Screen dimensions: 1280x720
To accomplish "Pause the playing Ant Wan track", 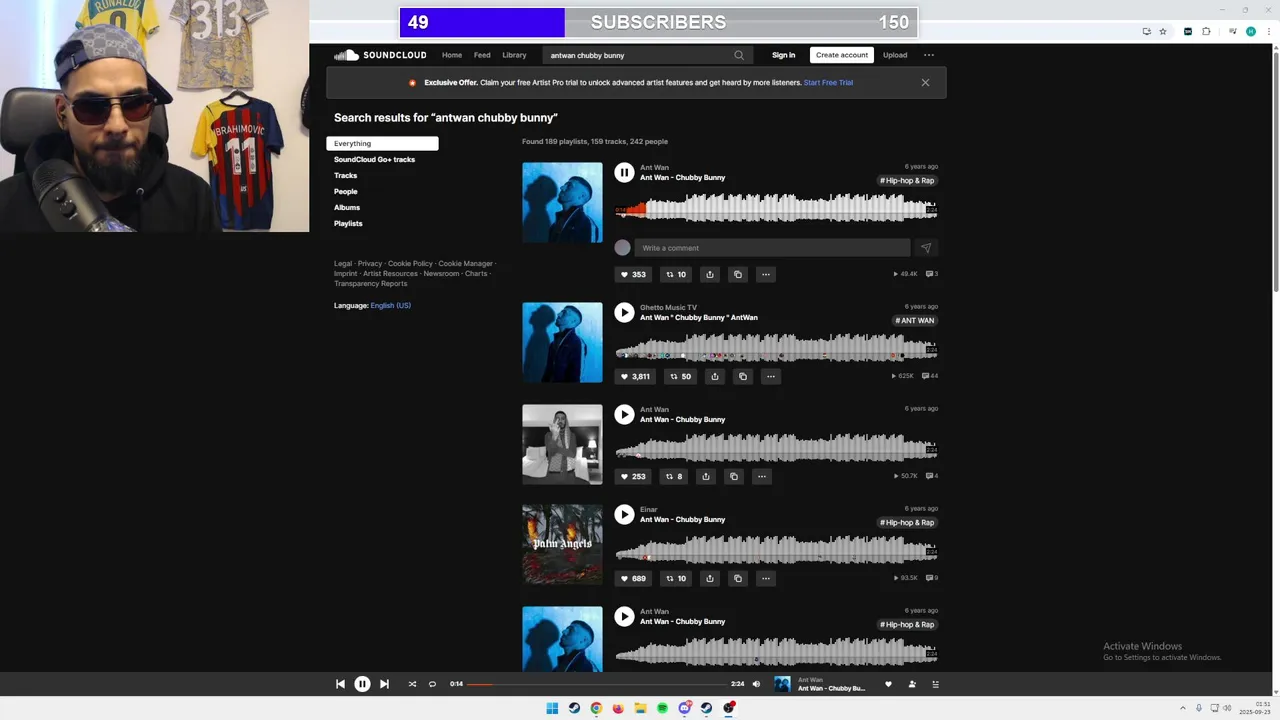I will pyautogui.click(x=624, y=173).
